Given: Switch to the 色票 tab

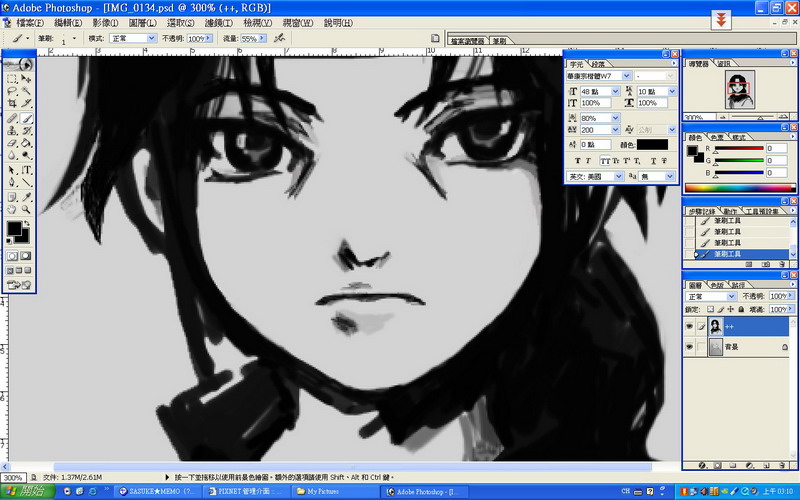Looking at the screenshot, I should [717, 137].
